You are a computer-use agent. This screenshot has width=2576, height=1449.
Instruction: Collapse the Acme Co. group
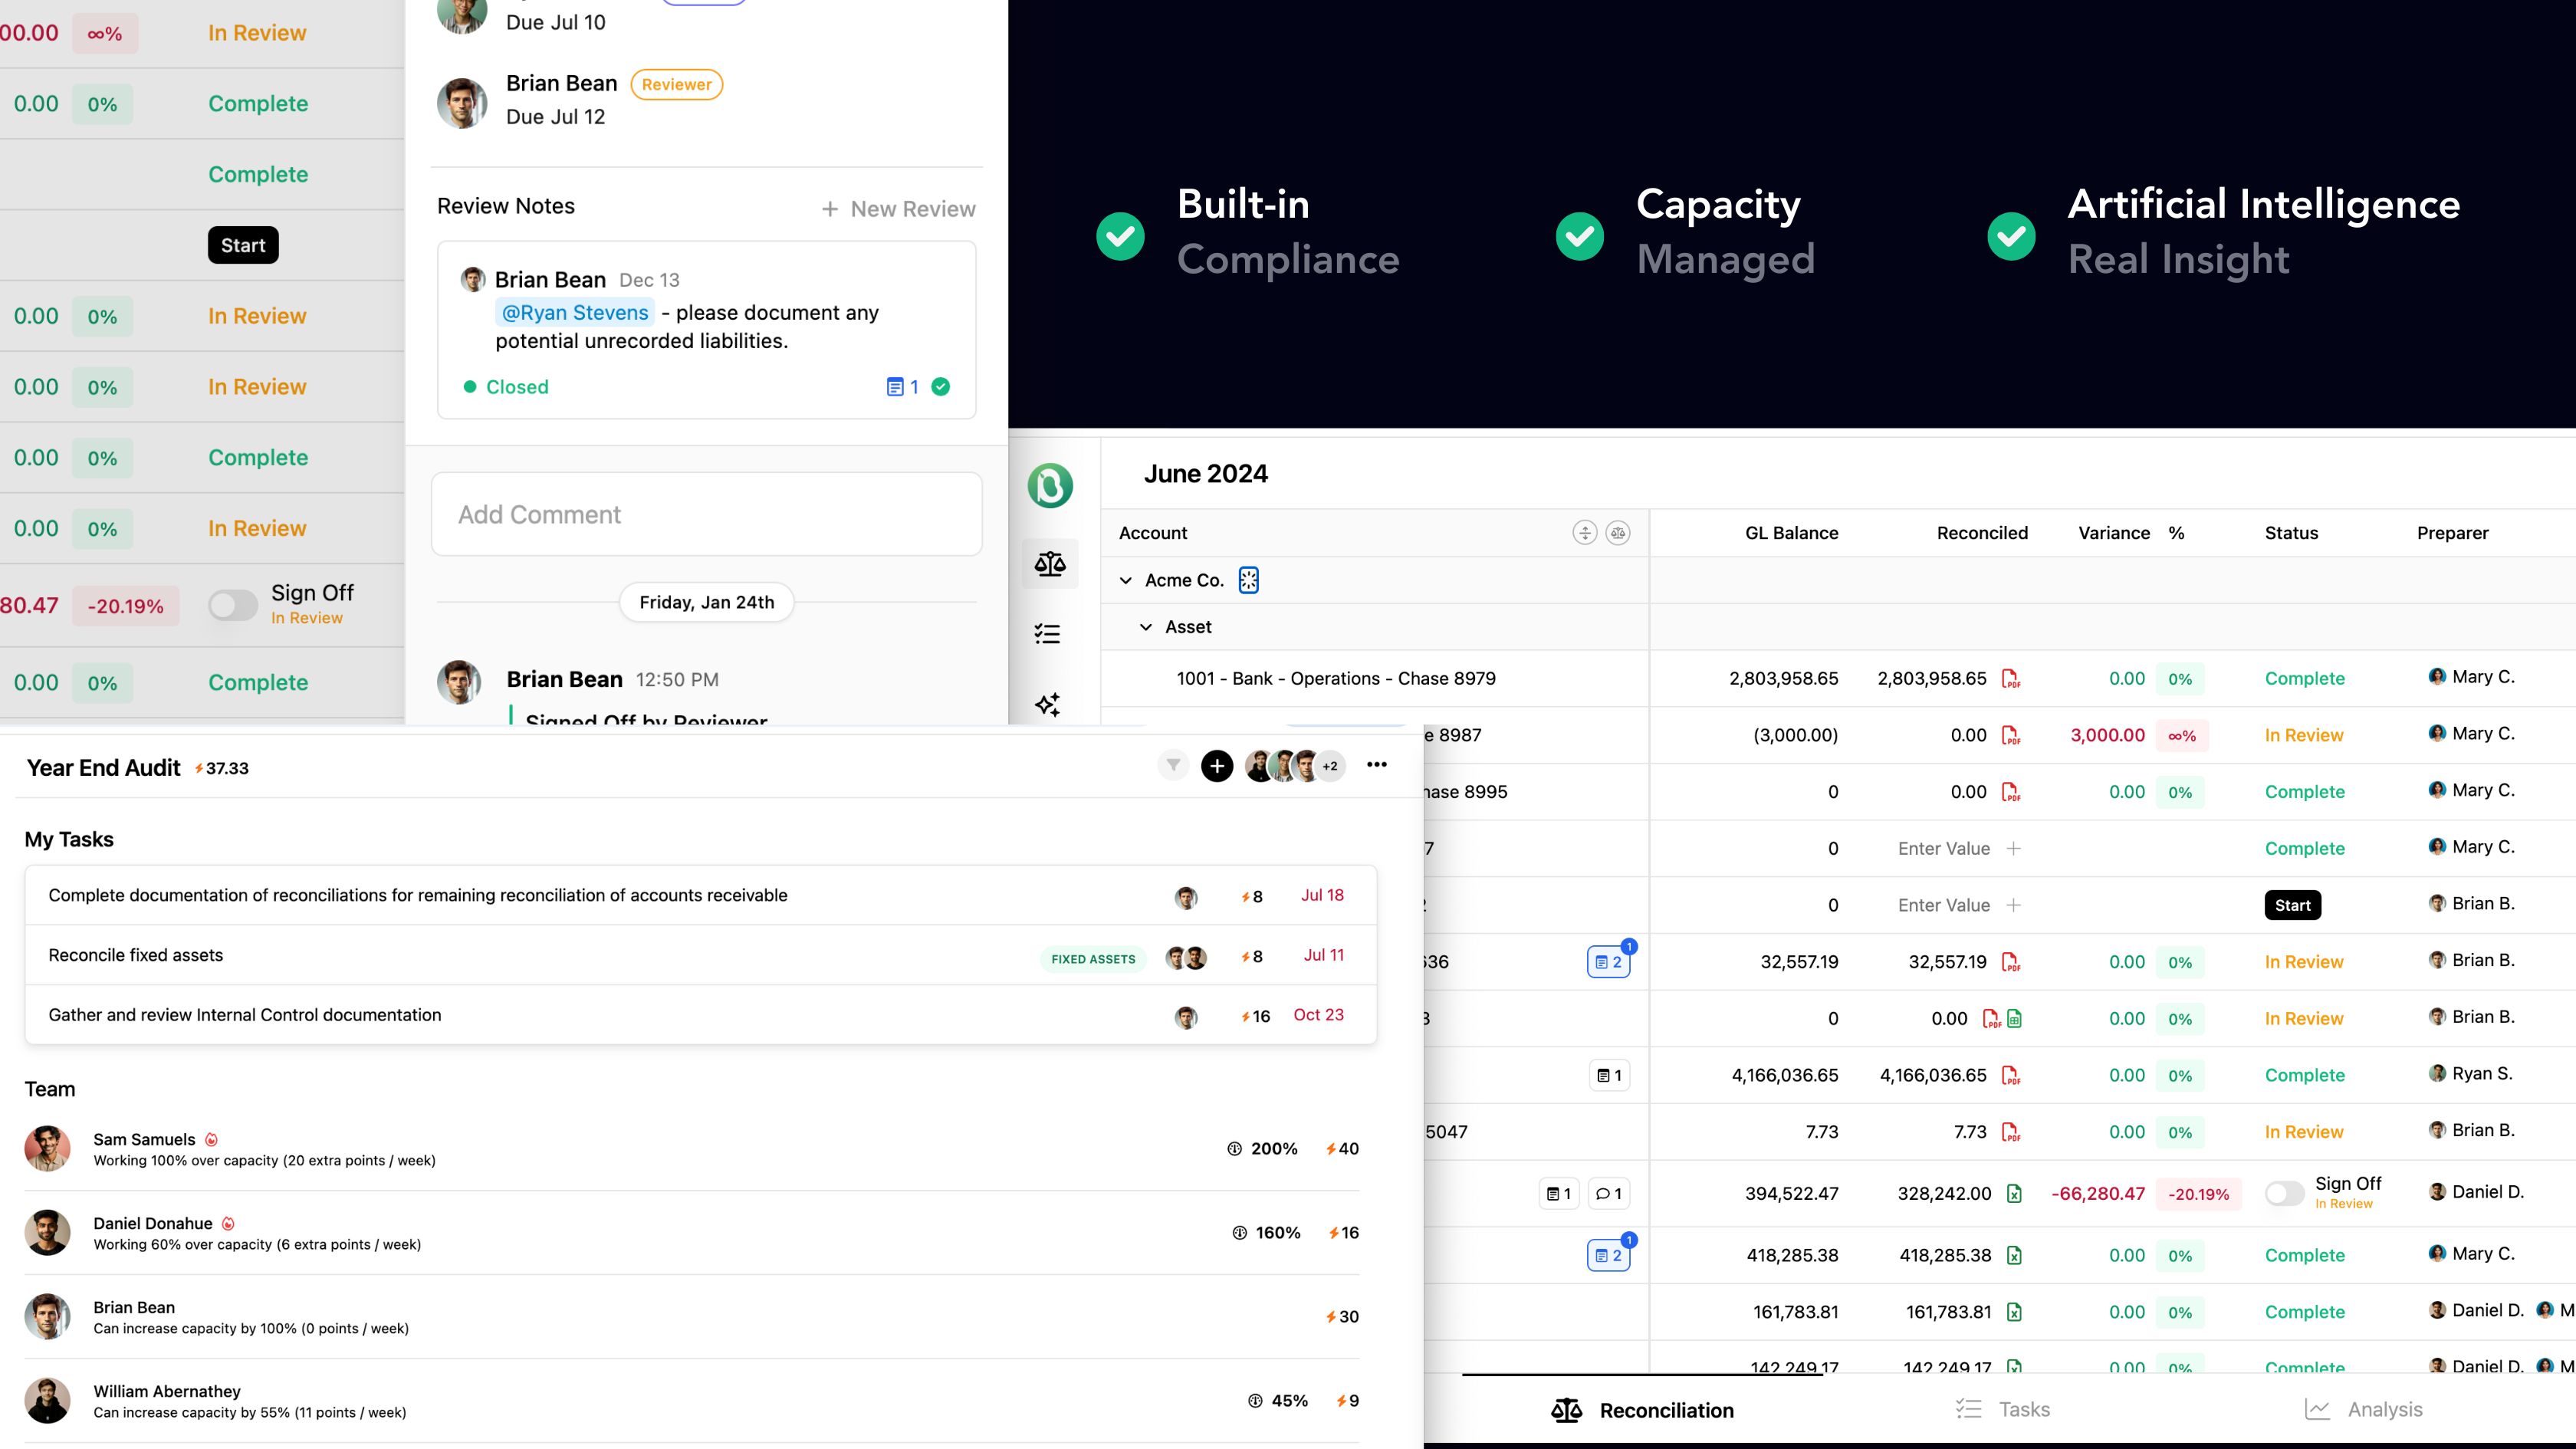[1126, 581]
